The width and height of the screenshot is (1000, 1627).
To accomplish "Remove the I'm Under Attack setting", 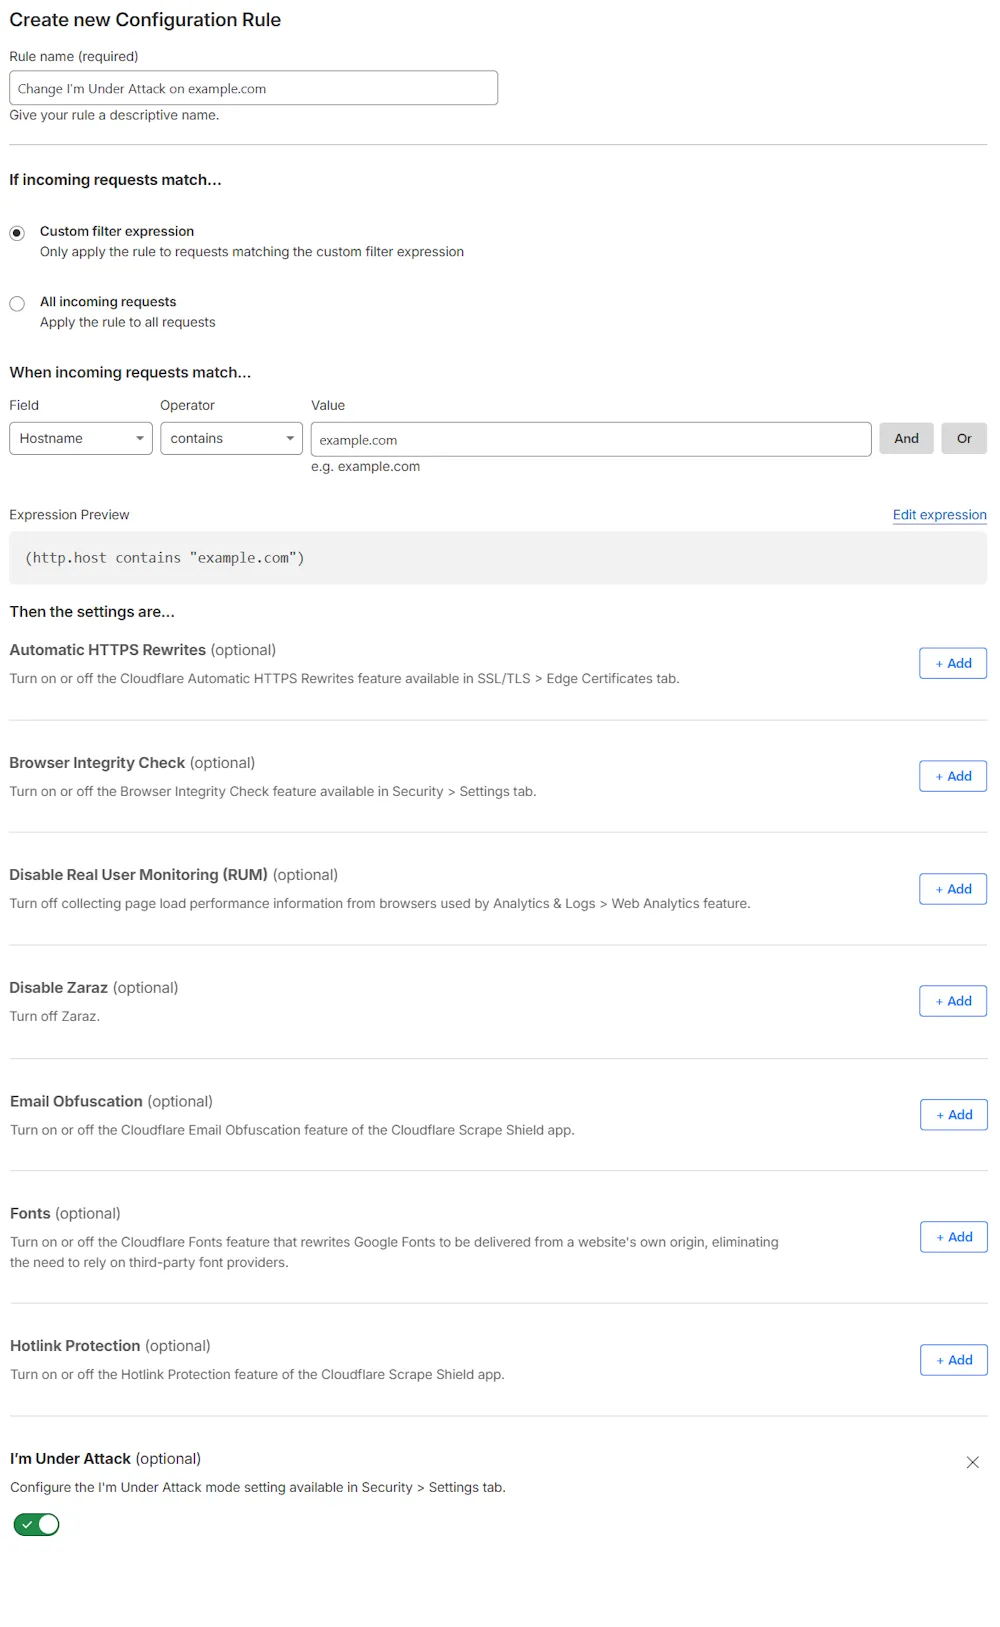I will (972, 1461).
